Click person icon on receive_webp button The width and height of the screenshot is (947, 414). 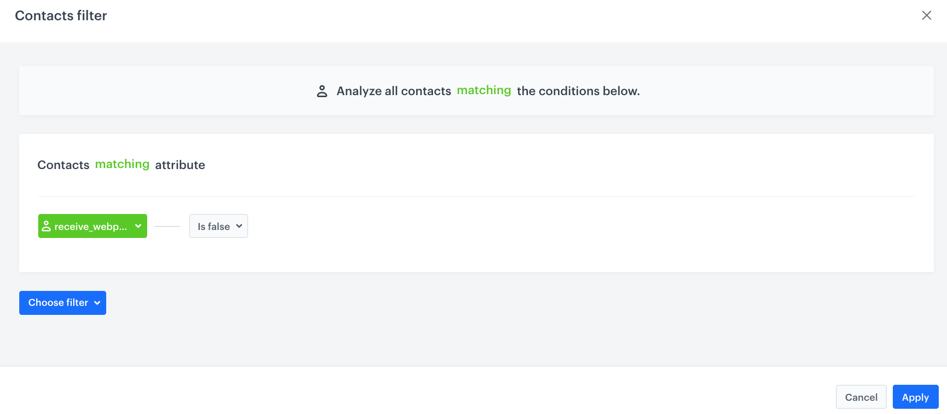(x=46, y=226)
